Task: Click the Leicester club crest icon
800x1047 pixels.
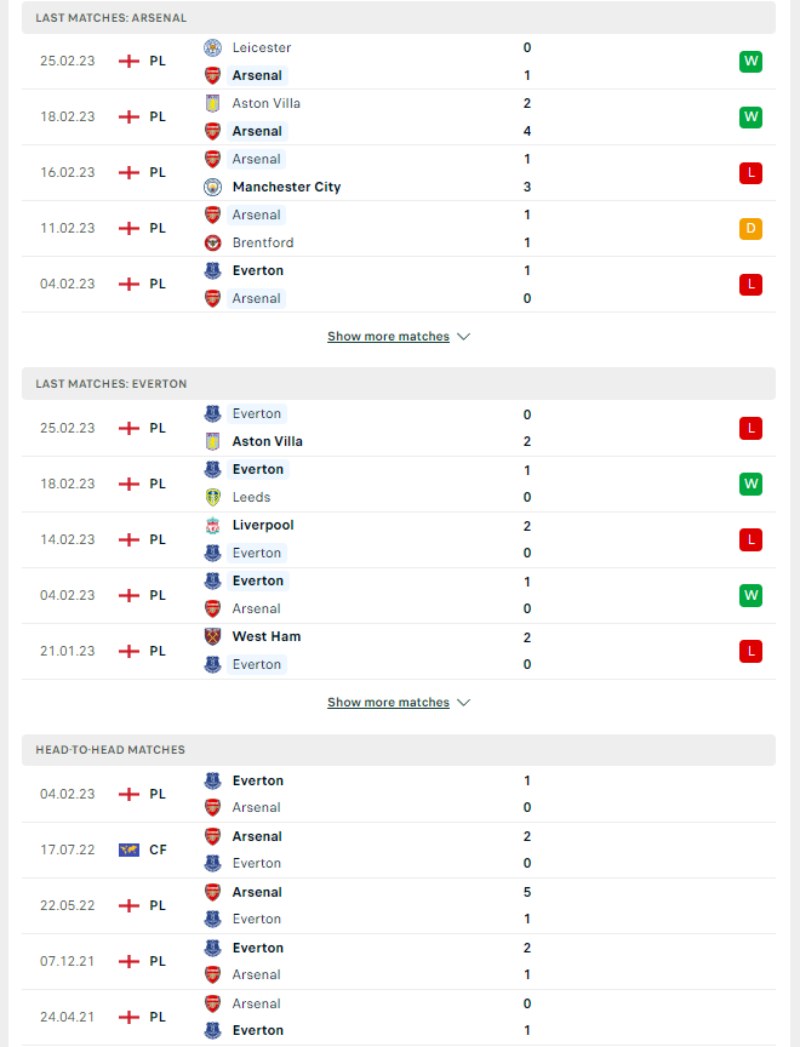Action: (x=212, y=47)
